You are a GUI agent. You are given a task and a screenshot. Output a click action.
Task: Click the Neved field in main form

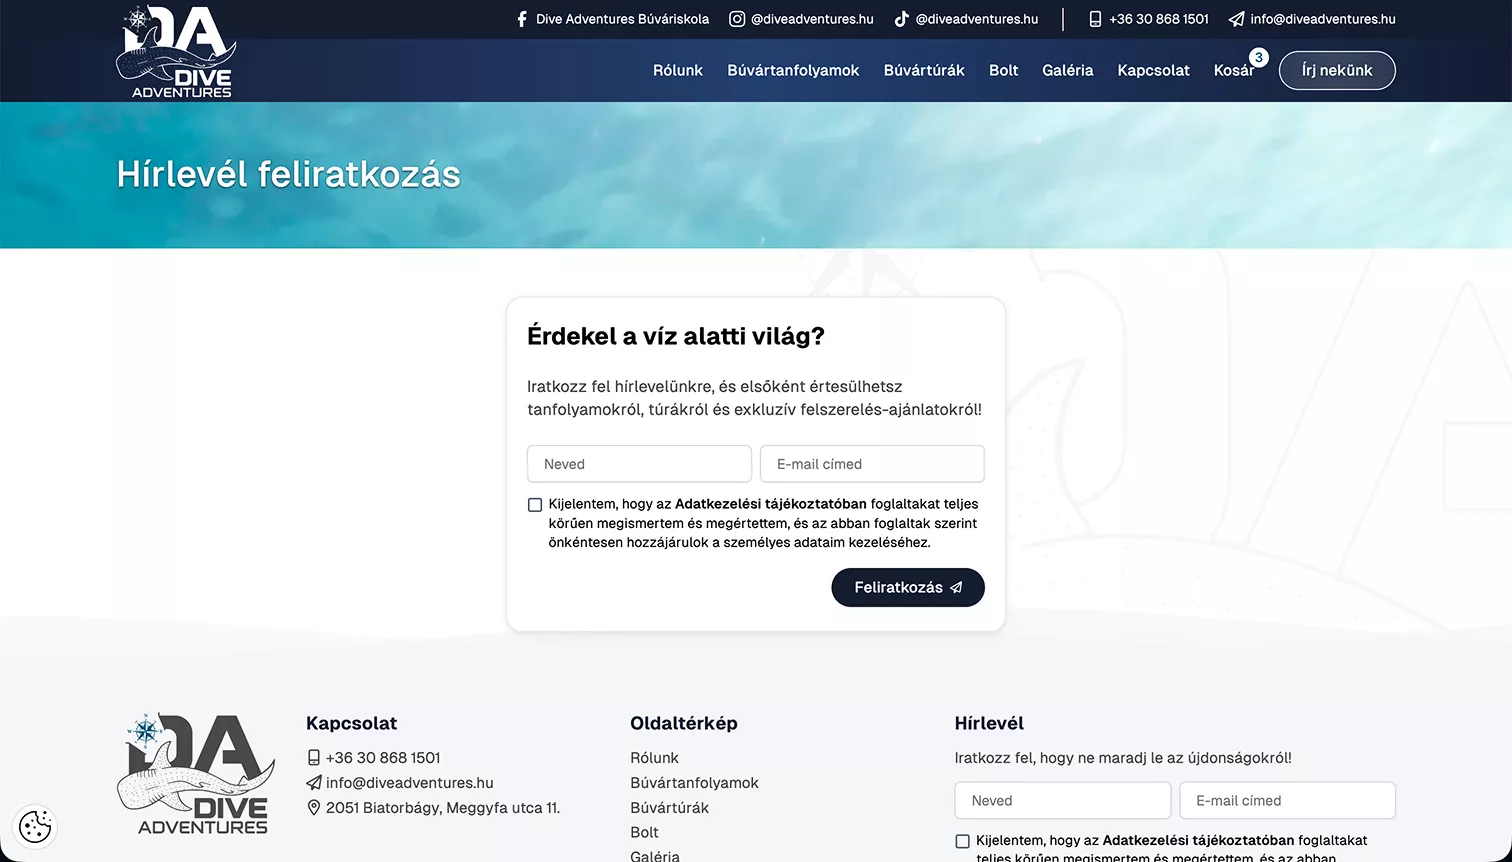pos(639,464)
